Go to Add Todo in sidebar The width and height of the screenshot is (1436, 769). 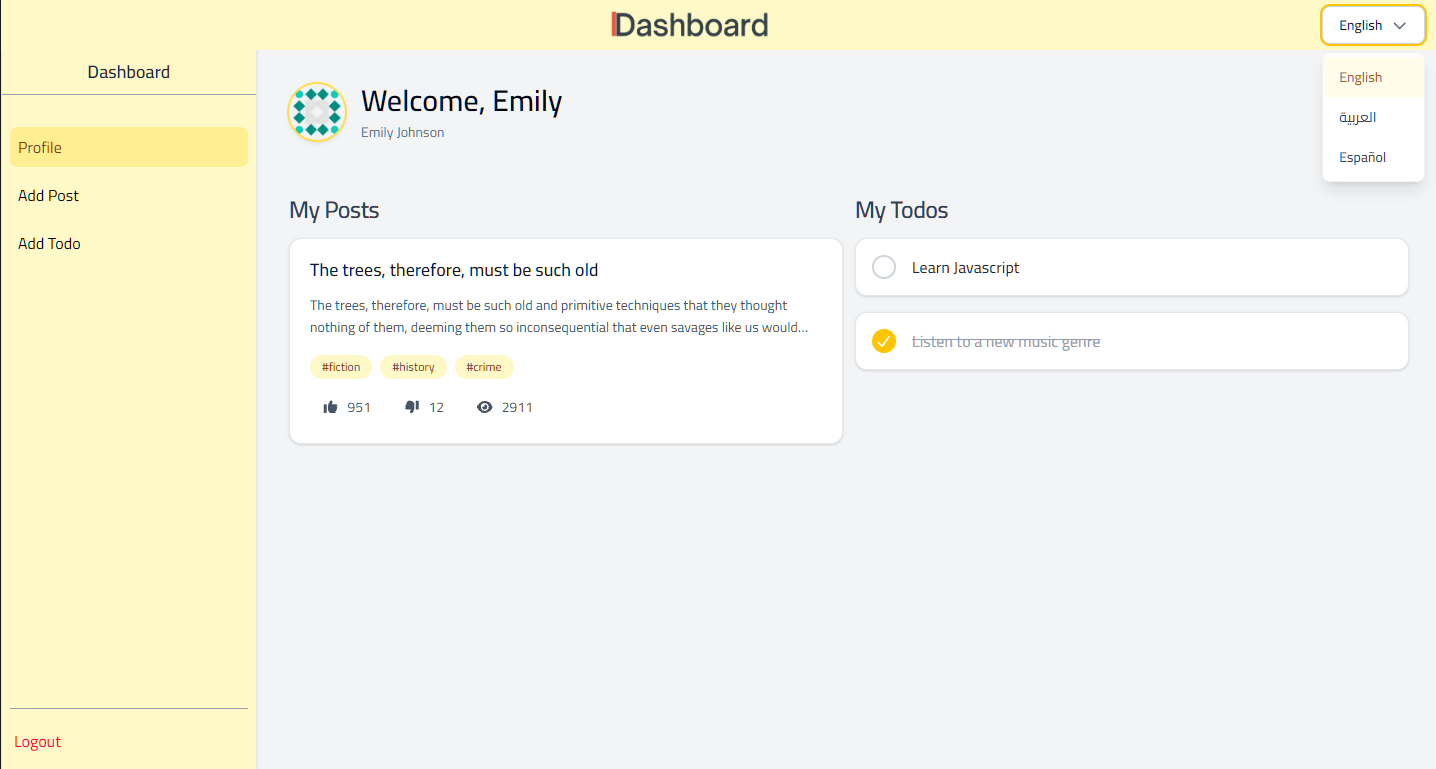pos(129,243)
